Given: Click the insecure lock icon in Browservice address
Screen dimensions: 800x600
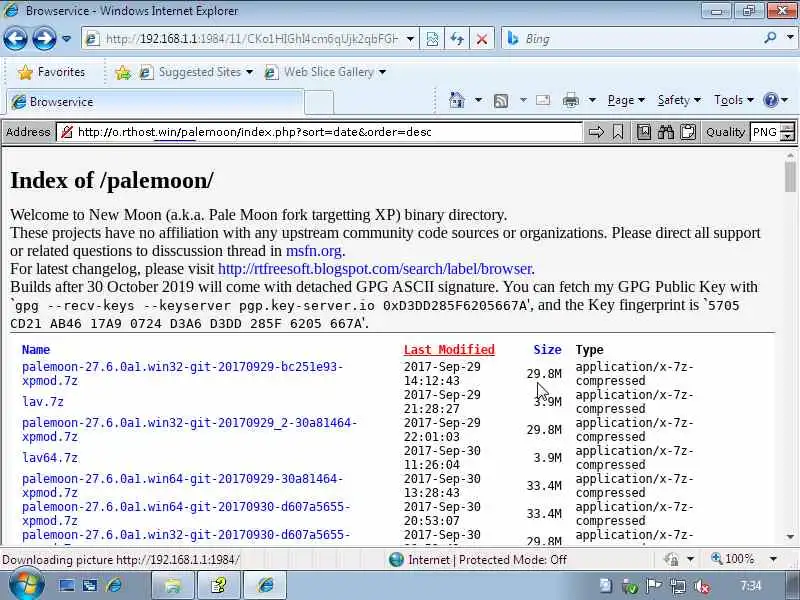Looking at the screenshot, I should [x=66, y=132].
